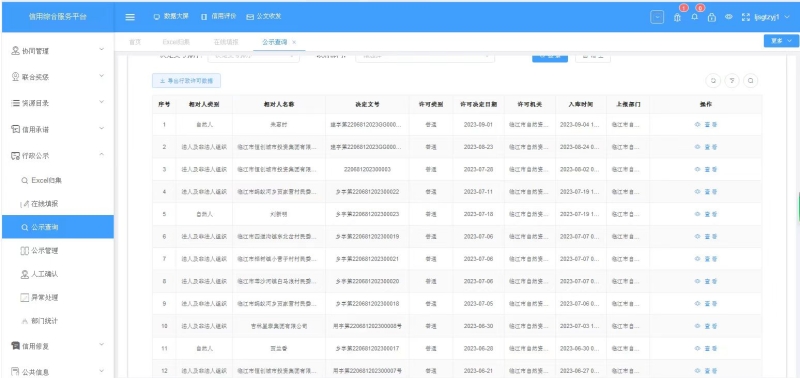Expand 公共信息 in the sidebar

click(x=58, y=372)
